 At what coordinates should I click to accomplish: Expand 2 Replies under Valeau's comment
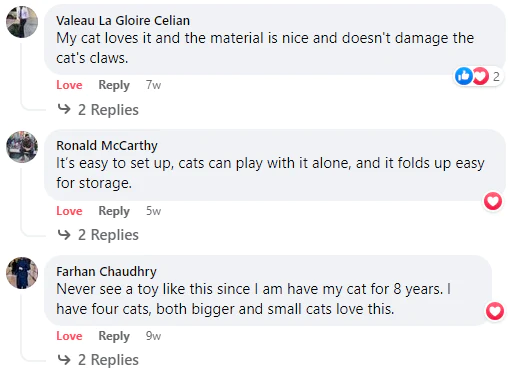pyautogui.click(x=108, y=110)
